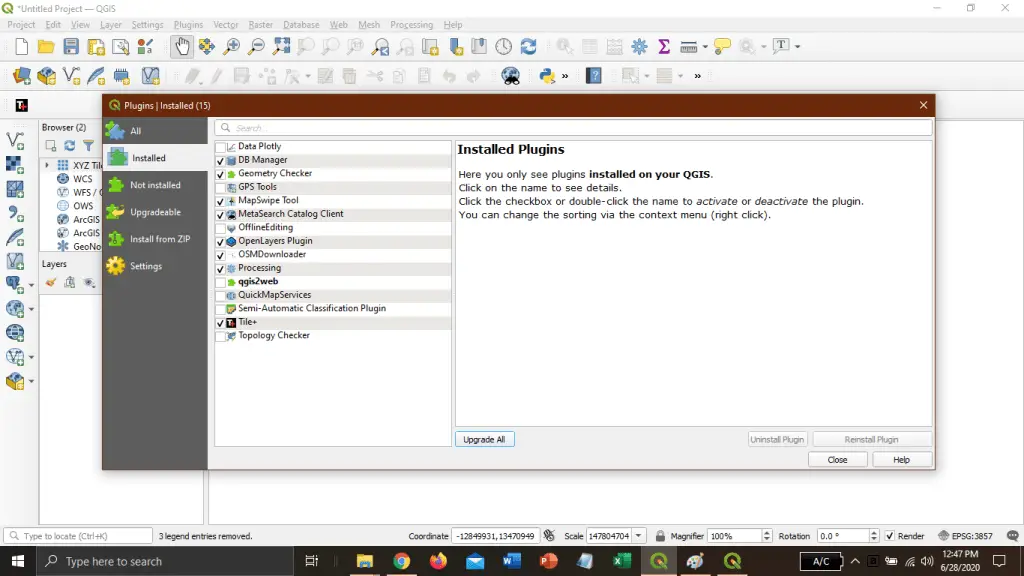Pick the Zoom In magnifier tool
This screenshot has width=1024, height=576.
[x=231, y=46]
